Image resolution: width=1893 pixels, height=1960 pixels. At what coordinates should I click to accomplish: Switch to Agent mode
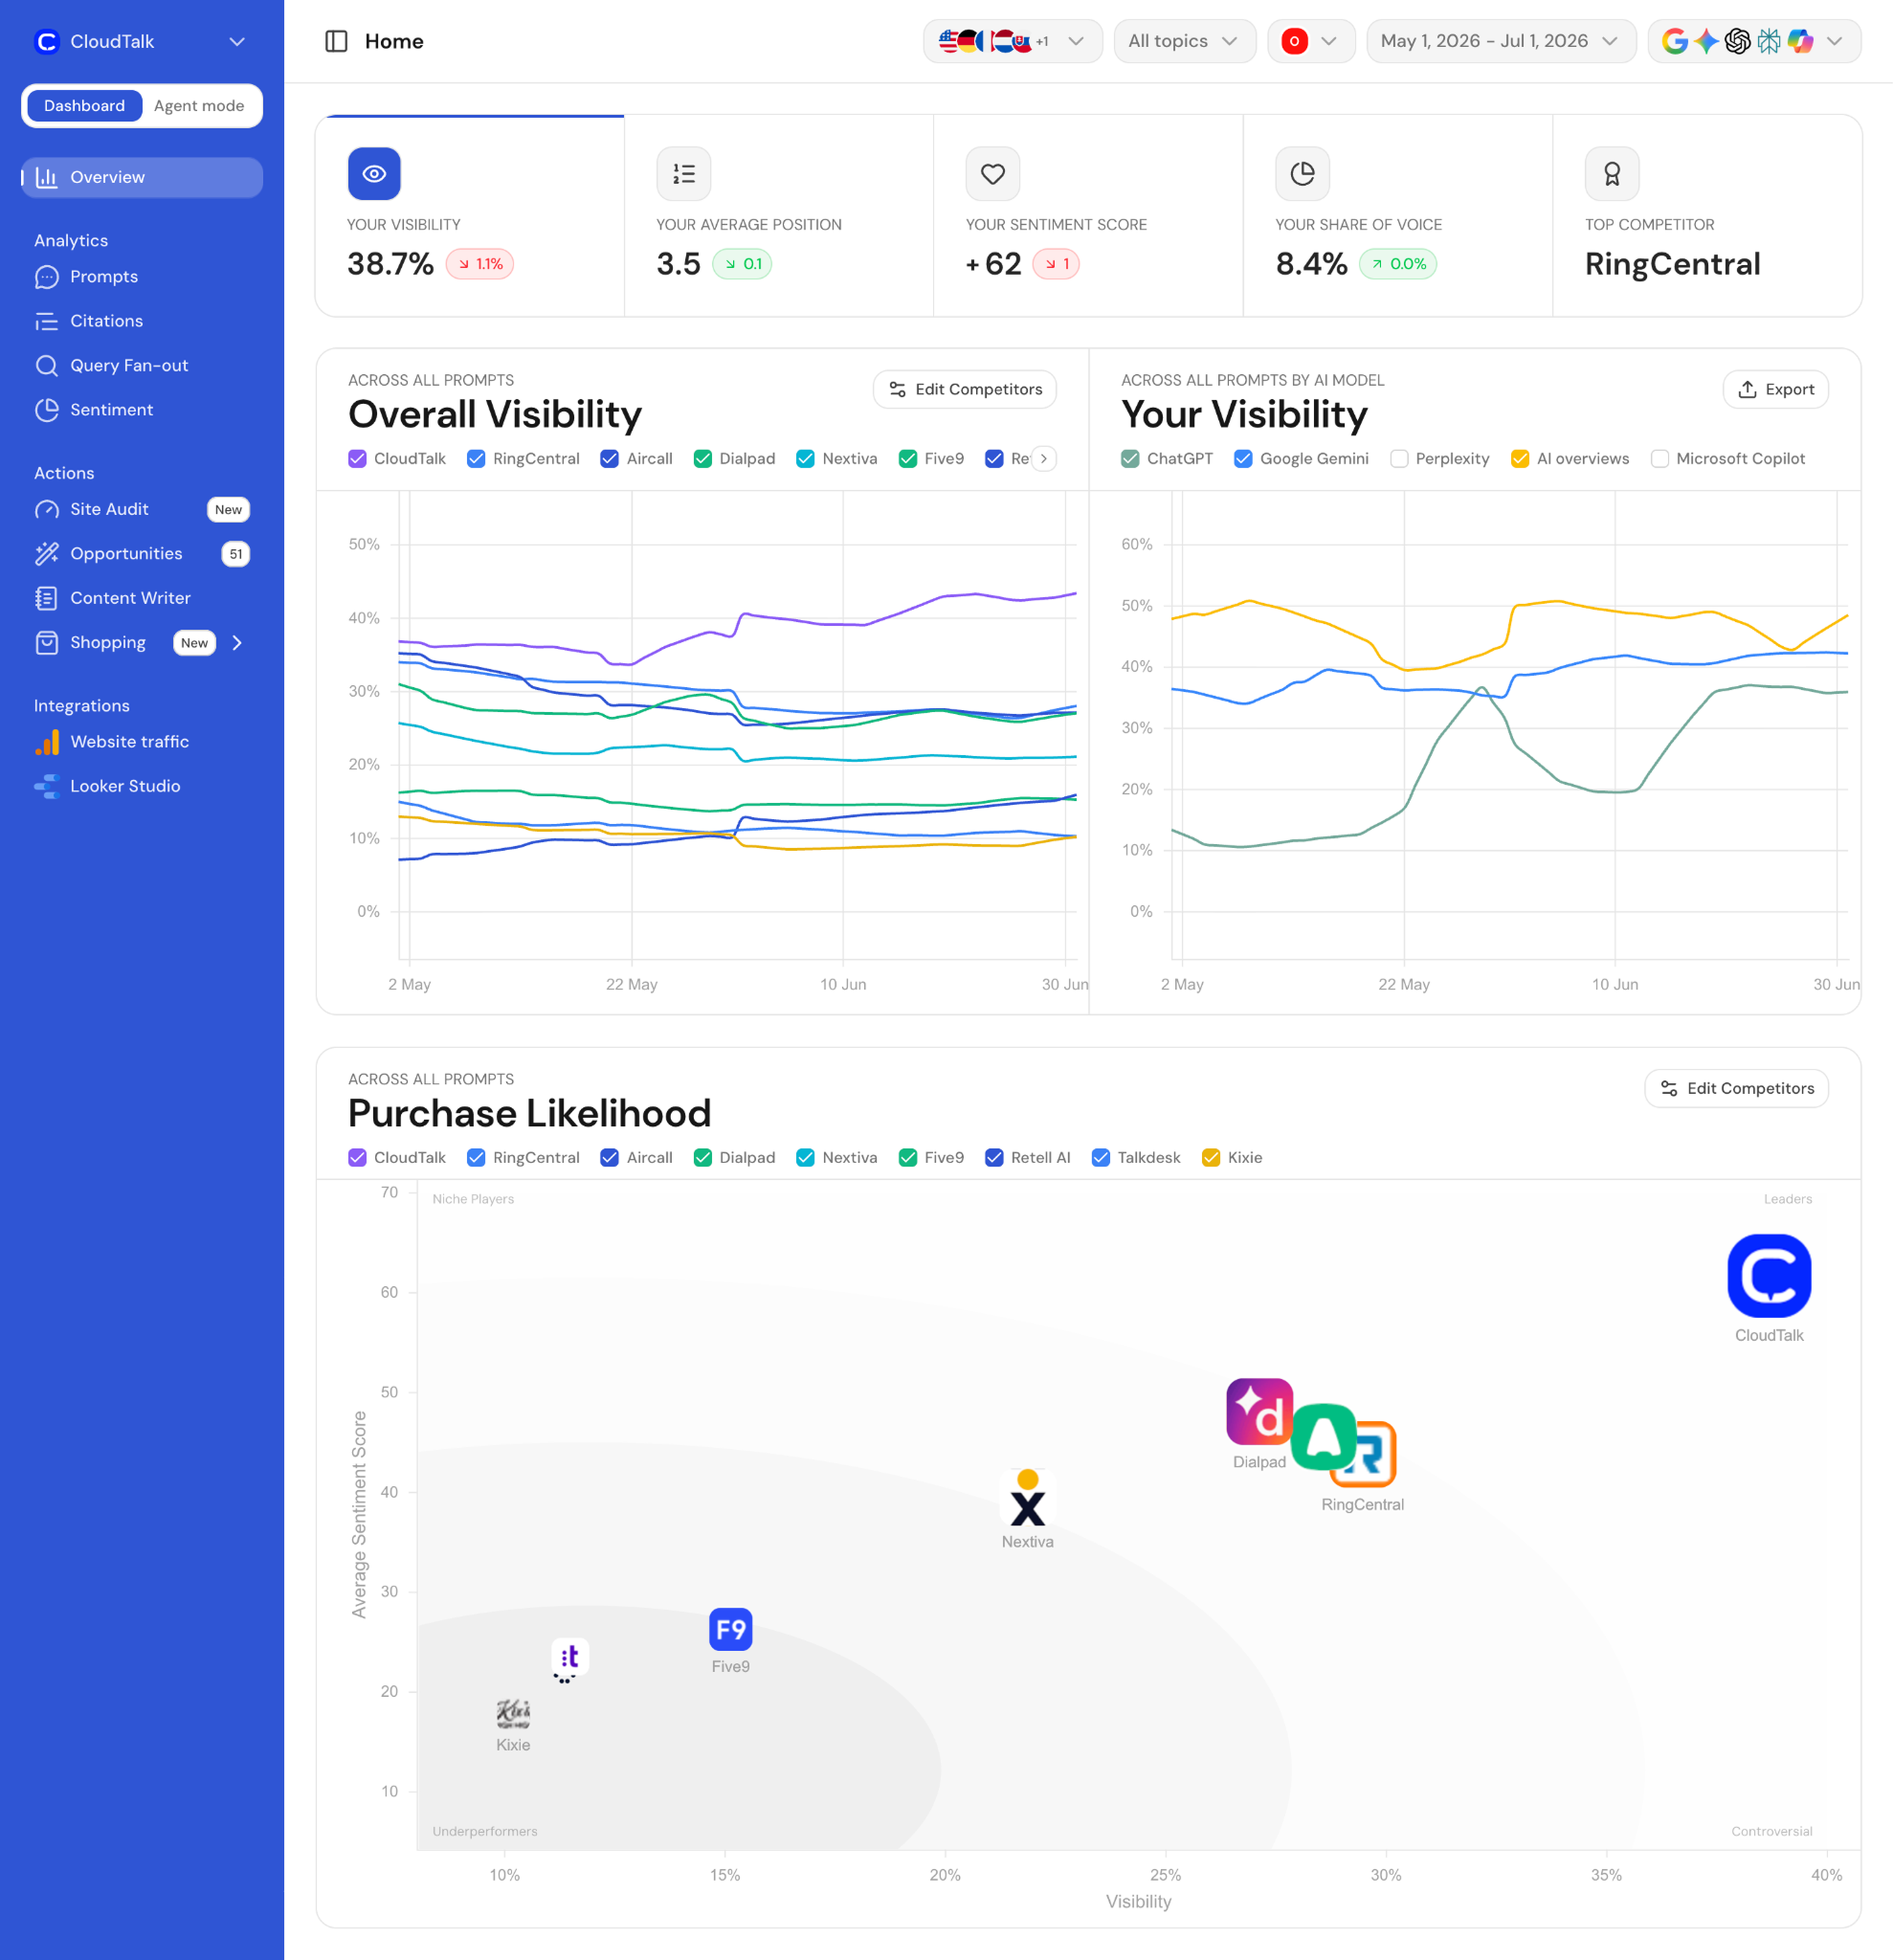click(199, 106)
